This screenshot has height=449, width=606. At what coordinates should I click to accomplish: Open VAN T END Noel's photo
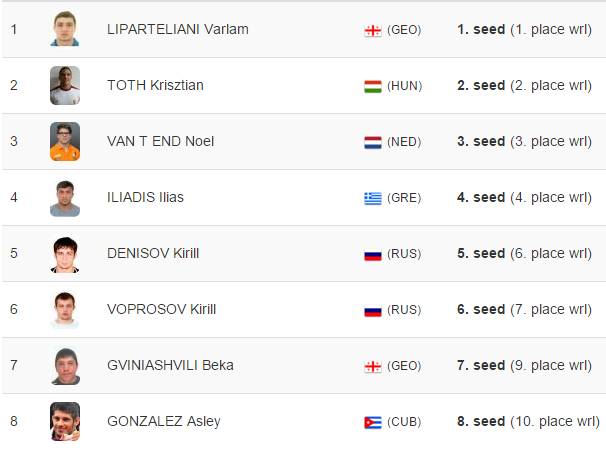pos(65,141)
